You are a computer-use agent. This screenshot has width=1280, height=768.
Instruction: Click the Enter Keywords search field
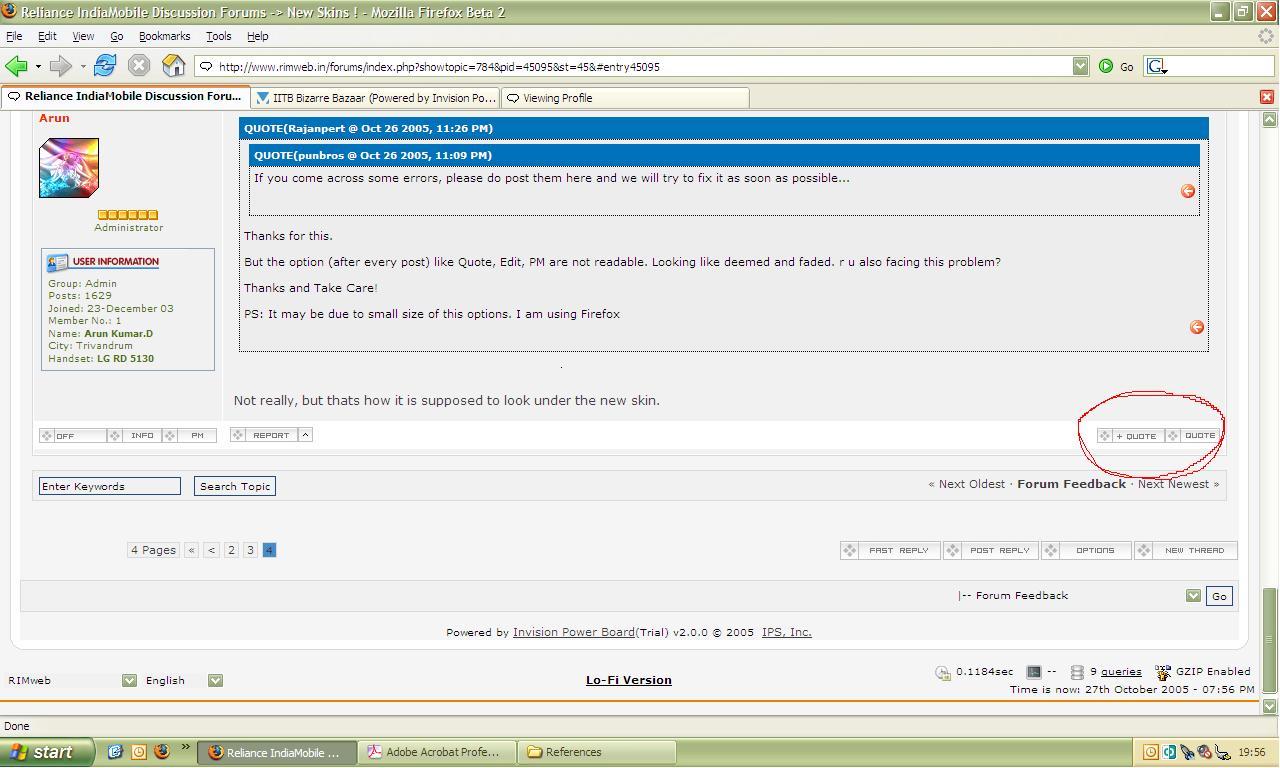(x=110, y=486)
